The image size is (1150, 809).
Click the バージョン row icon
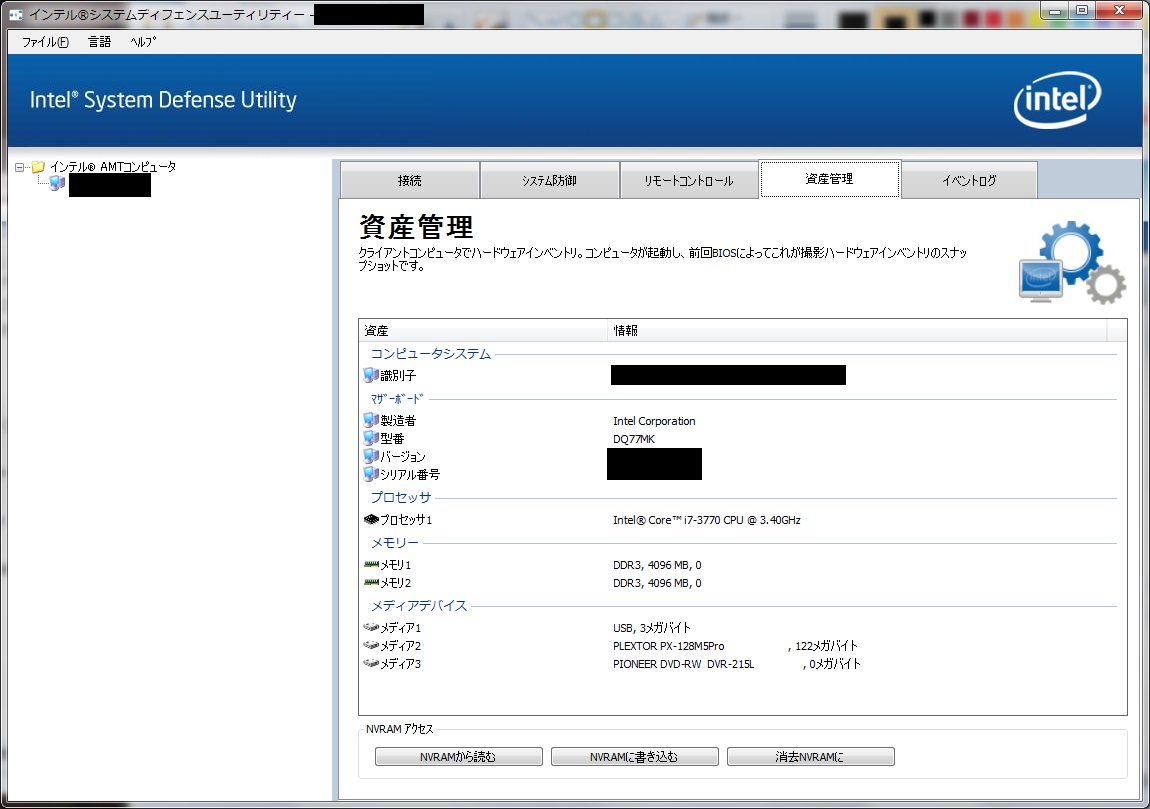(371, 456)
